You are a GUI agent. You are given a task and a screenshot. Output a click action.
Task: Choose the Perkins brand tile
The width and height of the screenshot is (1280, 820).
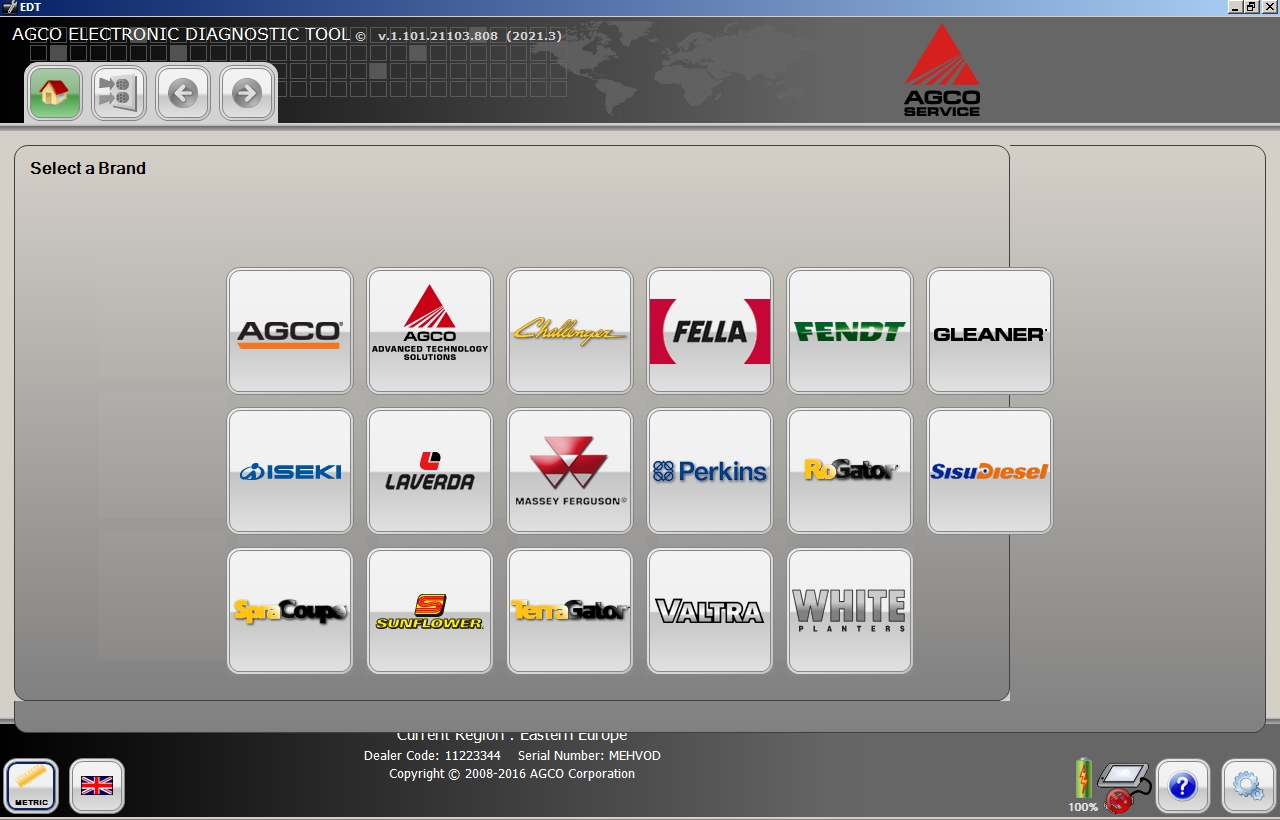click(710, 471)
